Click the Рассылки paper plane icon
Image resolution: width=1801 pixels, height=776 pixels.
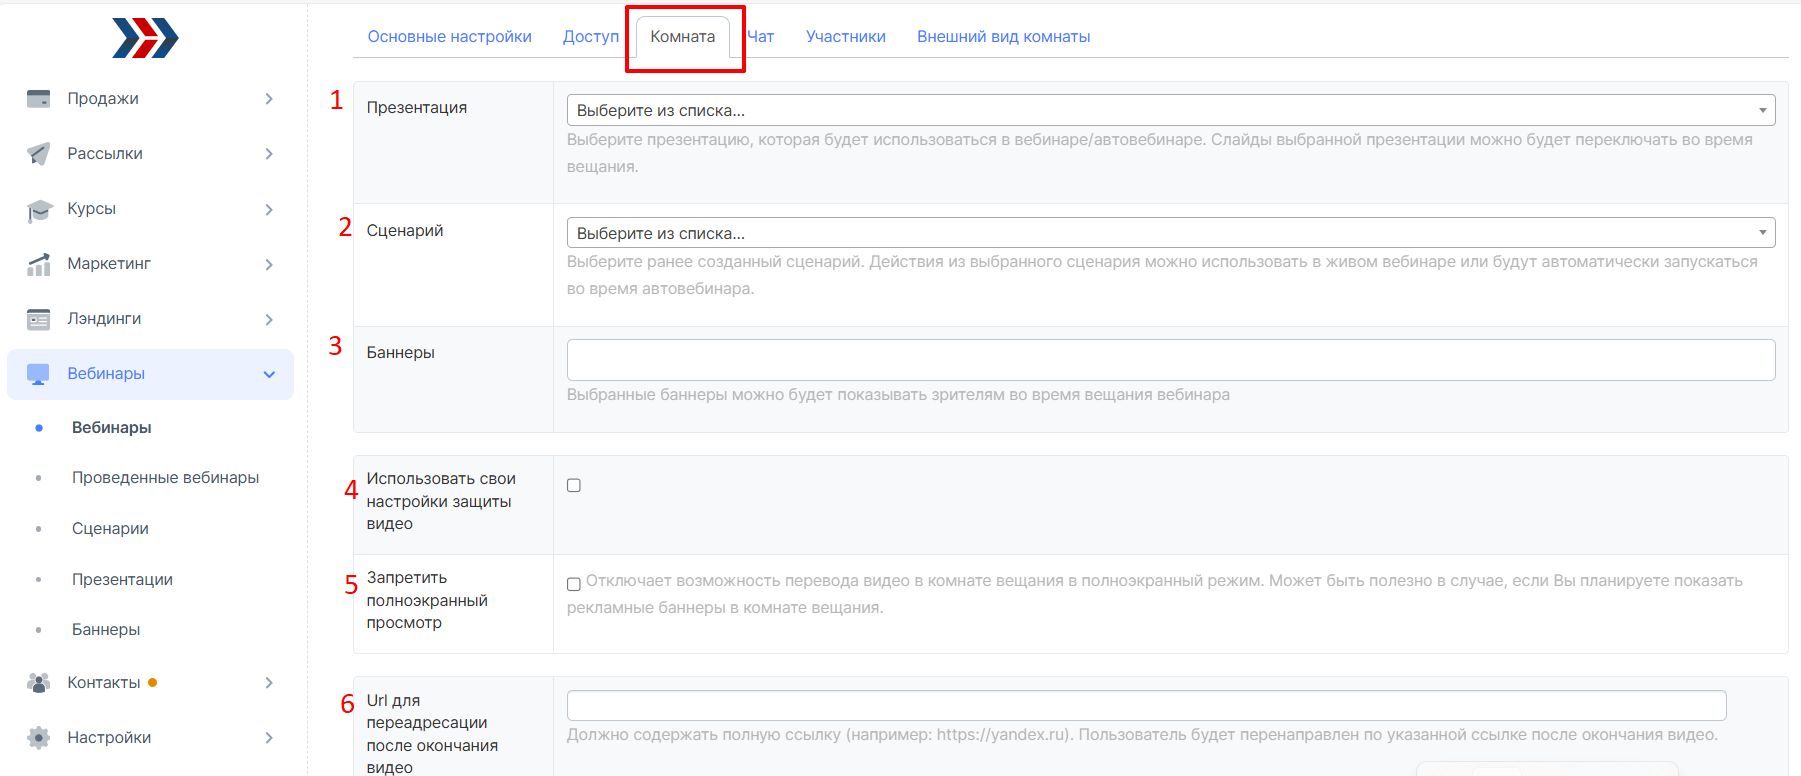click(39, 154)
